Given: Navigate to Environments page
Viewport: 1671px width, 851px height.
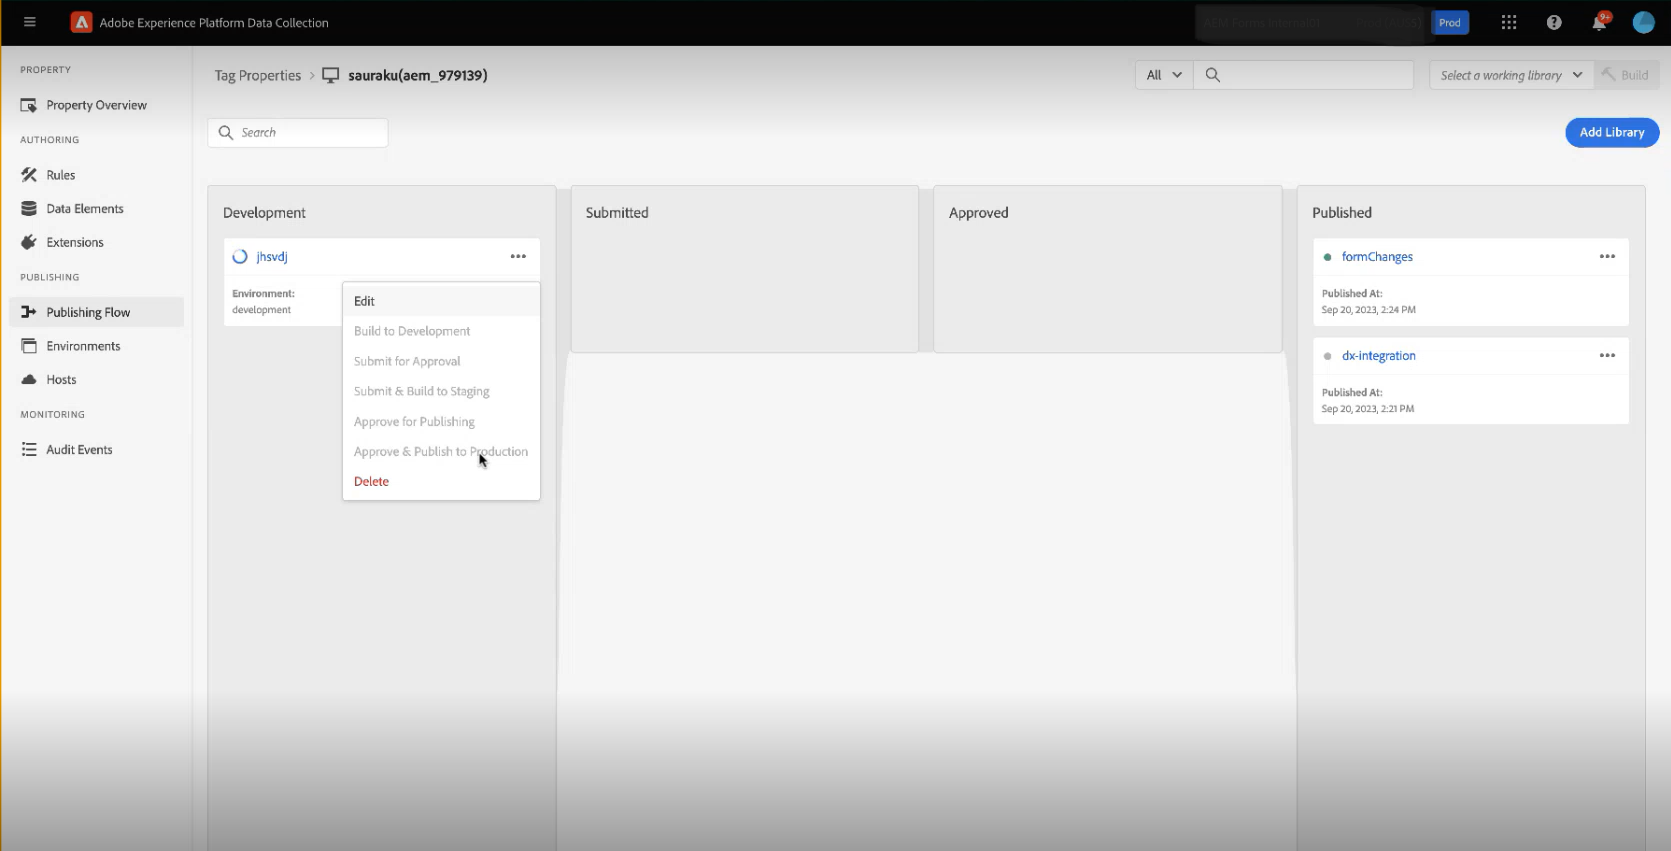Looking at the screenshot, I should click(96, 346).
